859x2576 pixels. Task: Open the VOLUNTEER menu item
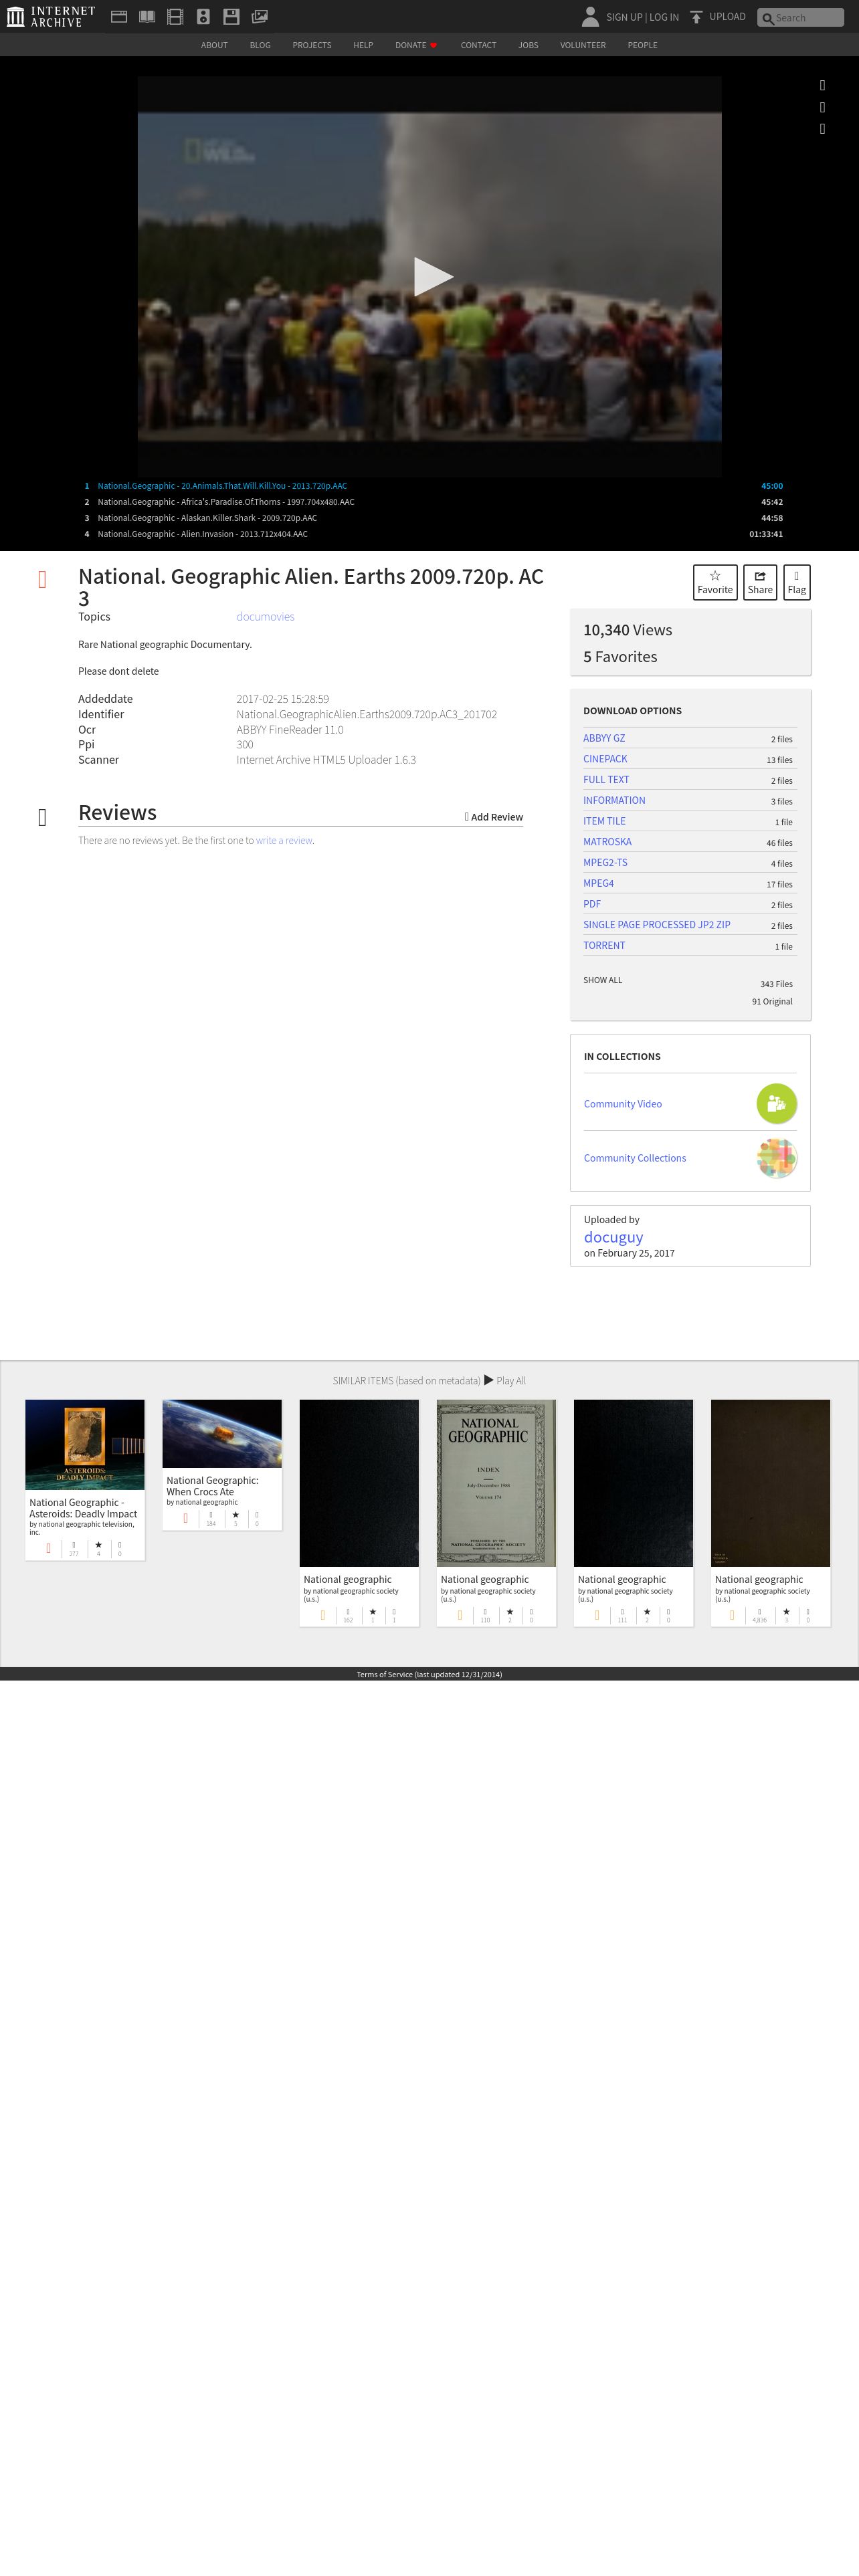[x=583, y=45]
